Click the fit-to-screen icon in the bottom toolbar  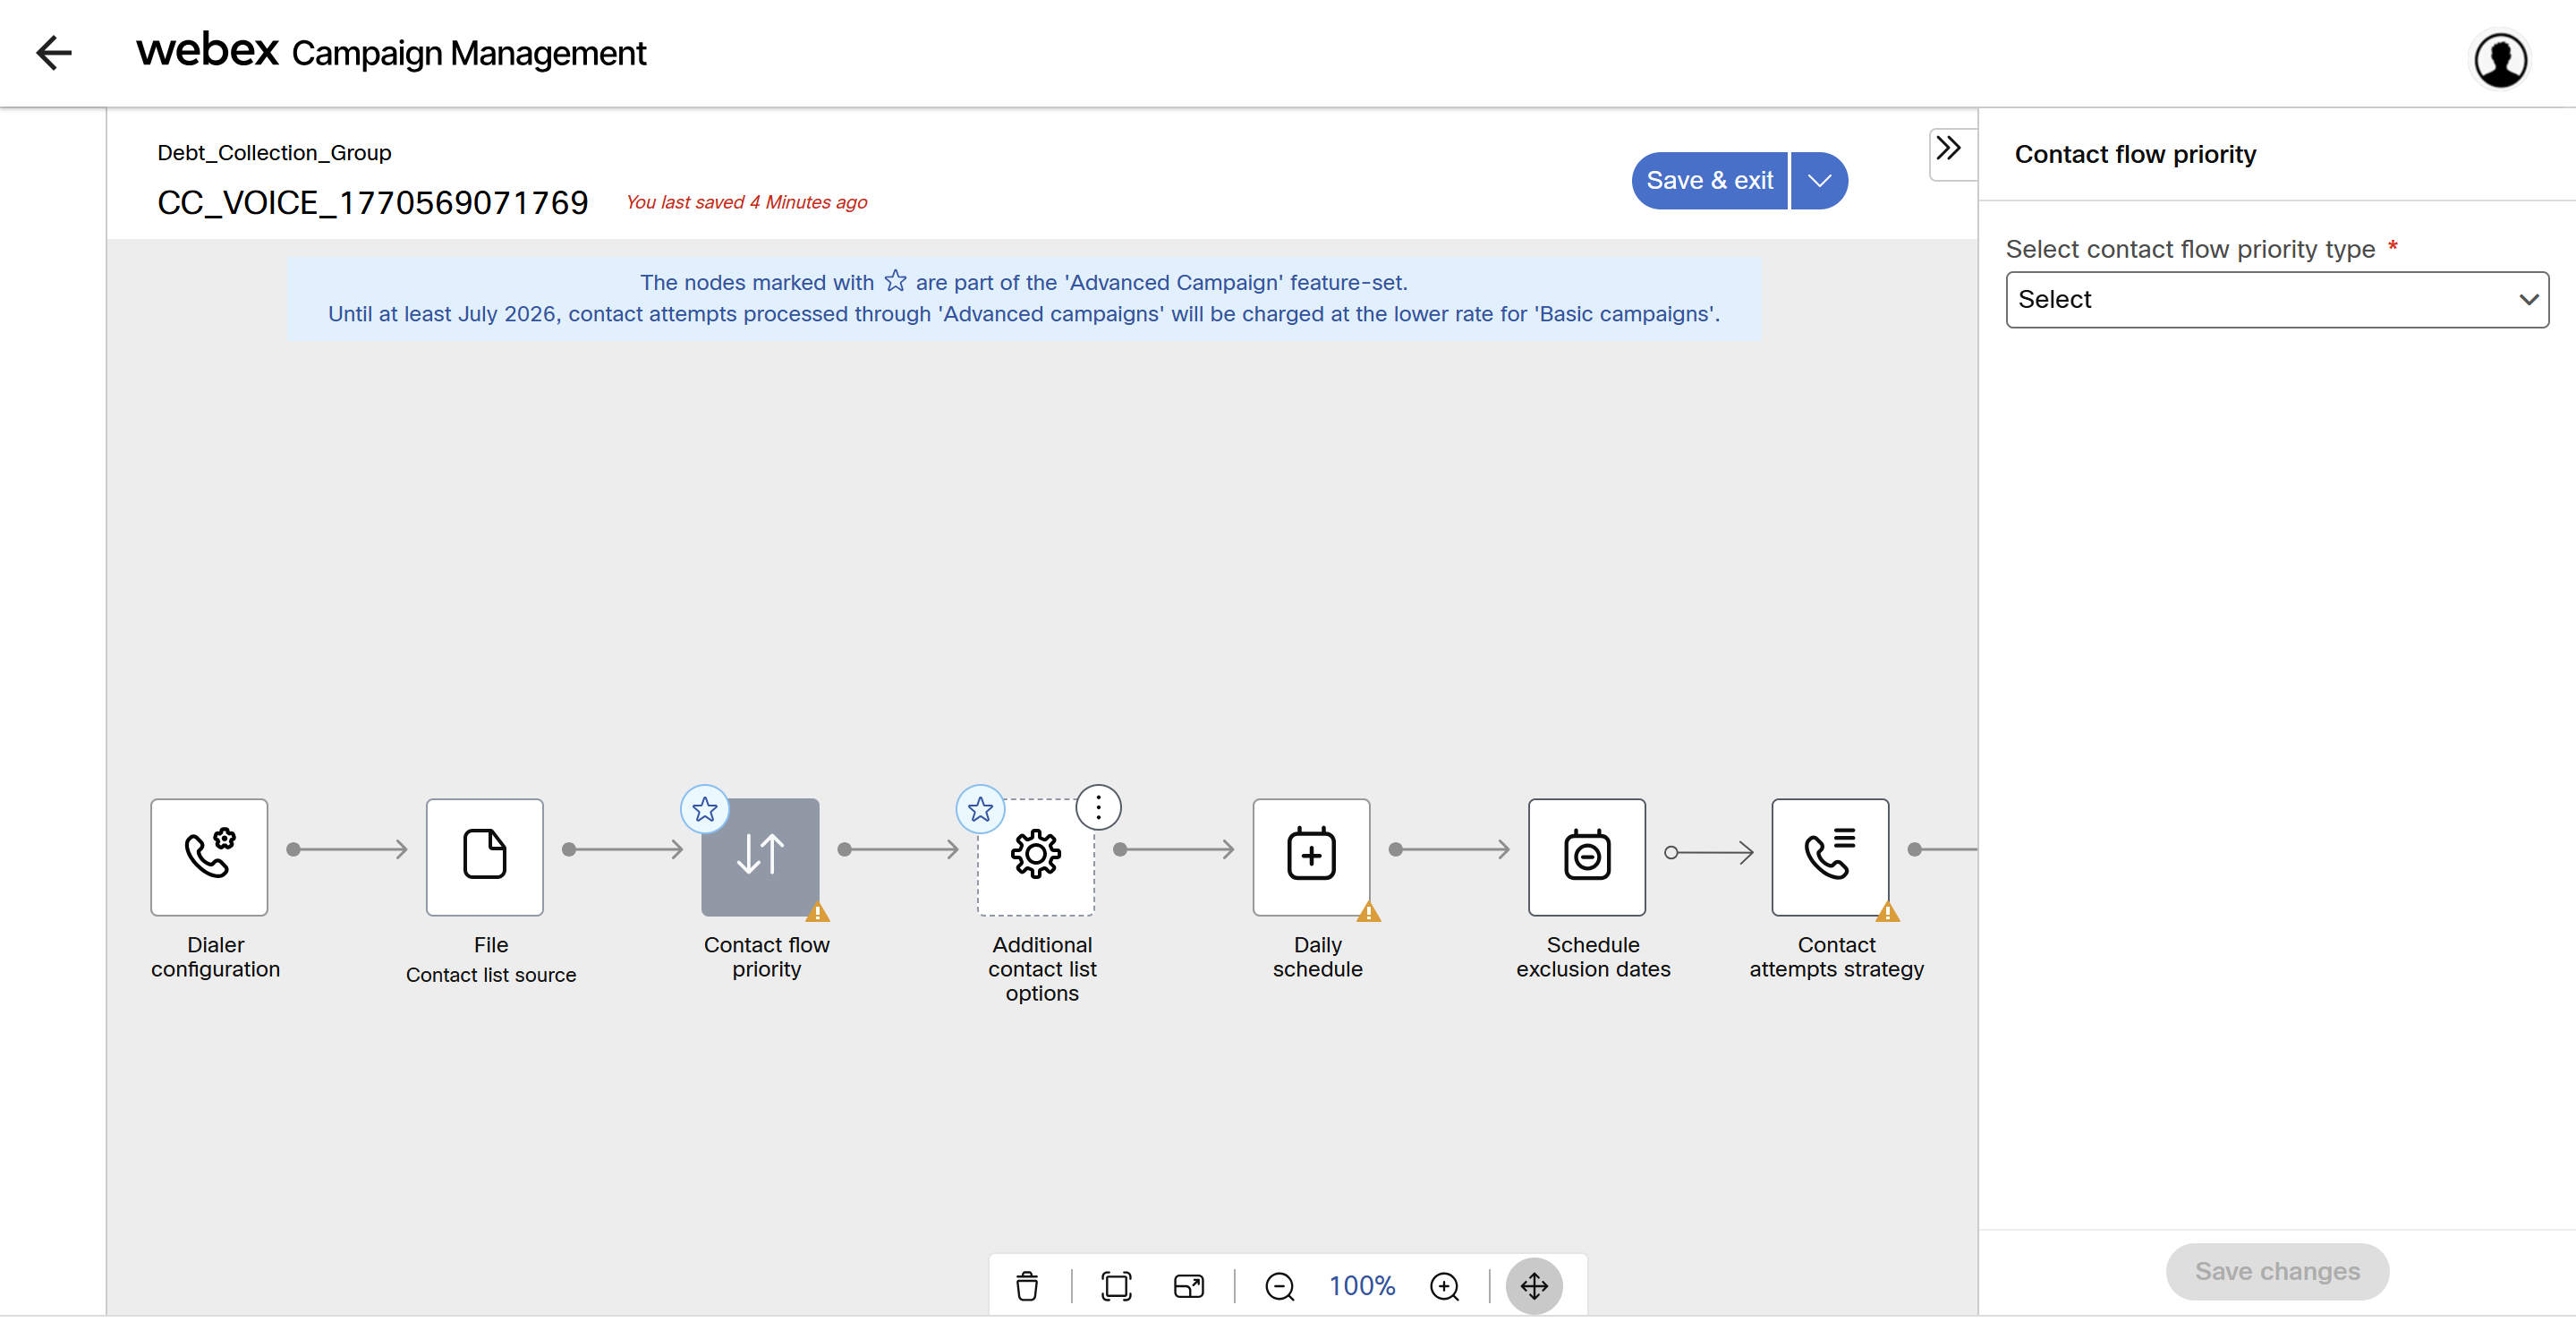point(1116,1285)
